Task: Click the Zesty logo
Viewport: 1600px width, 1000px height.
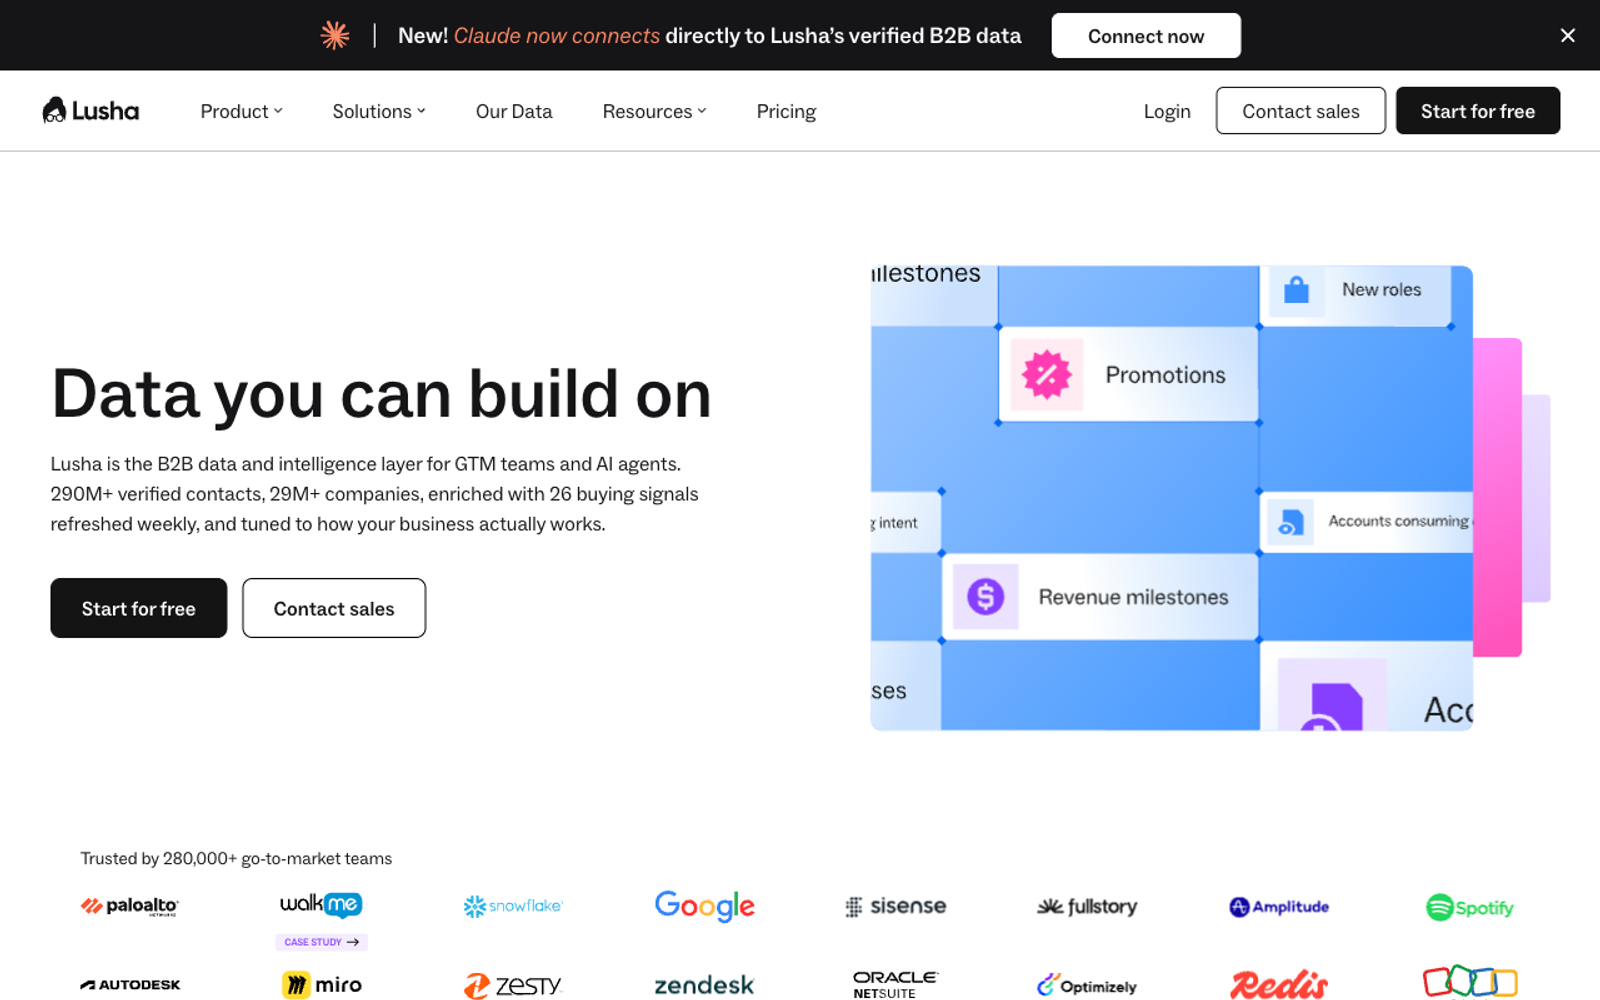Action: click(x=513, y=986)
